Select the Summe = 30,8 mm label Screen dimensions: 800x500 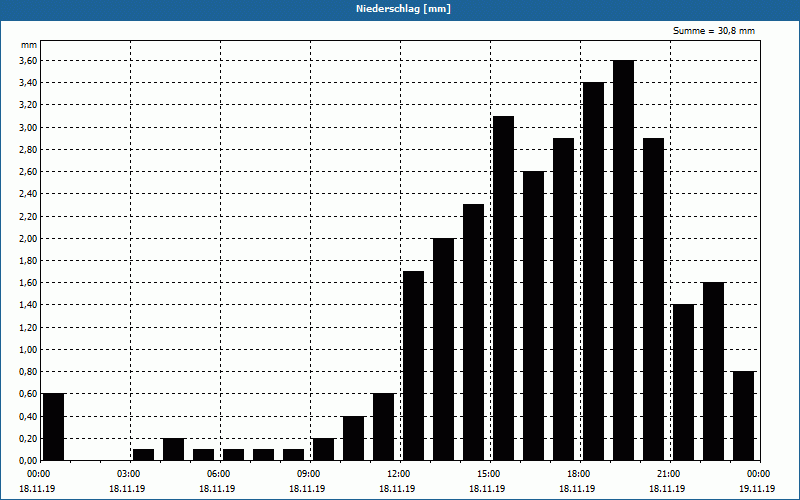pyautogui.click(x=714, y=31)
